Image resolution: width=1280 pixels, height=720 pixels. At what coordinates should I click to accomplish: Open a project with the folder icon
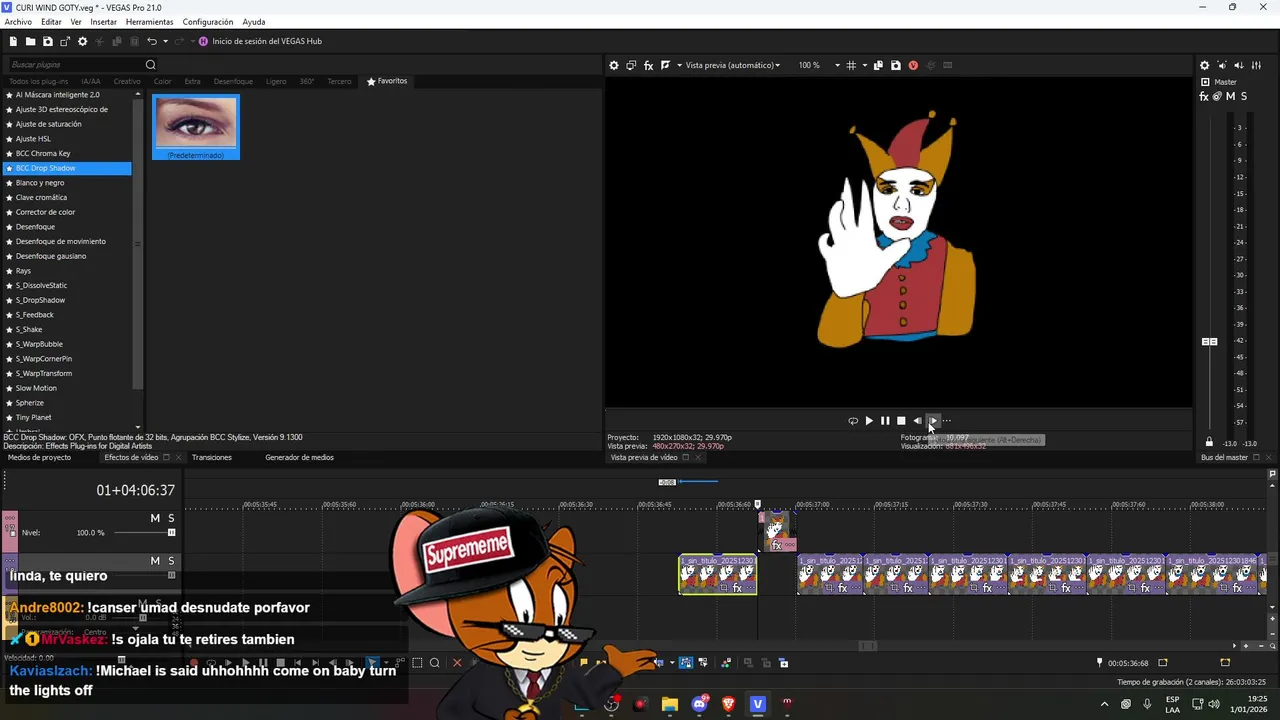click(30, 41)
